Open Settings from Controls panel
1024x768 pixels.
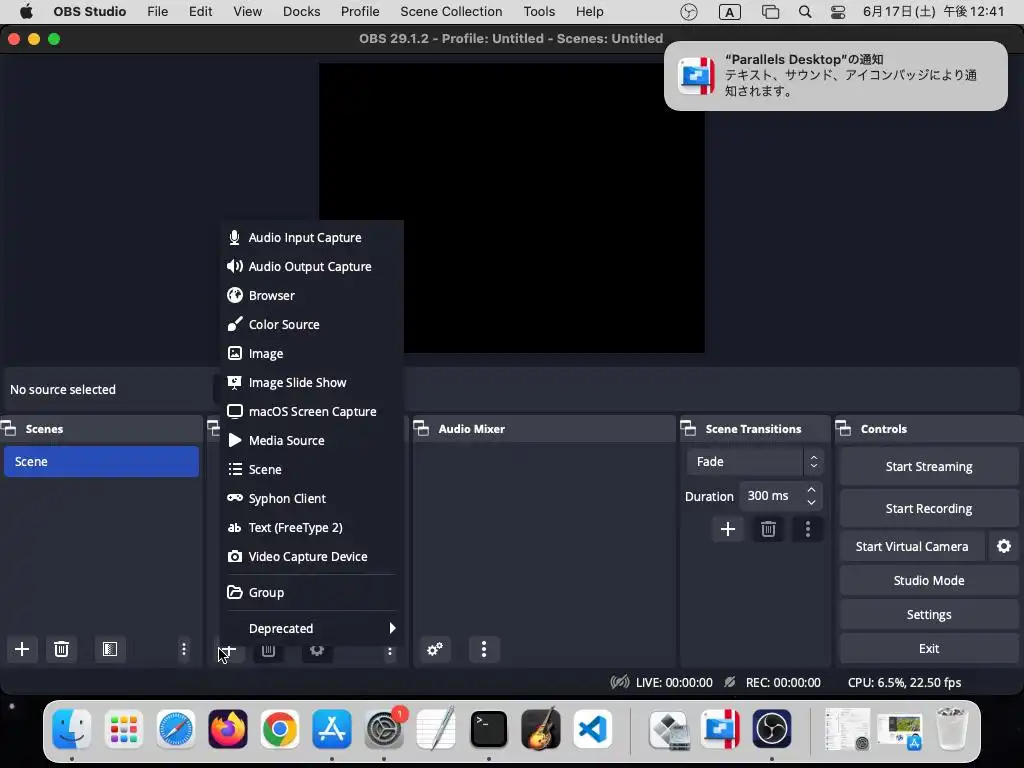coord(929,614)
